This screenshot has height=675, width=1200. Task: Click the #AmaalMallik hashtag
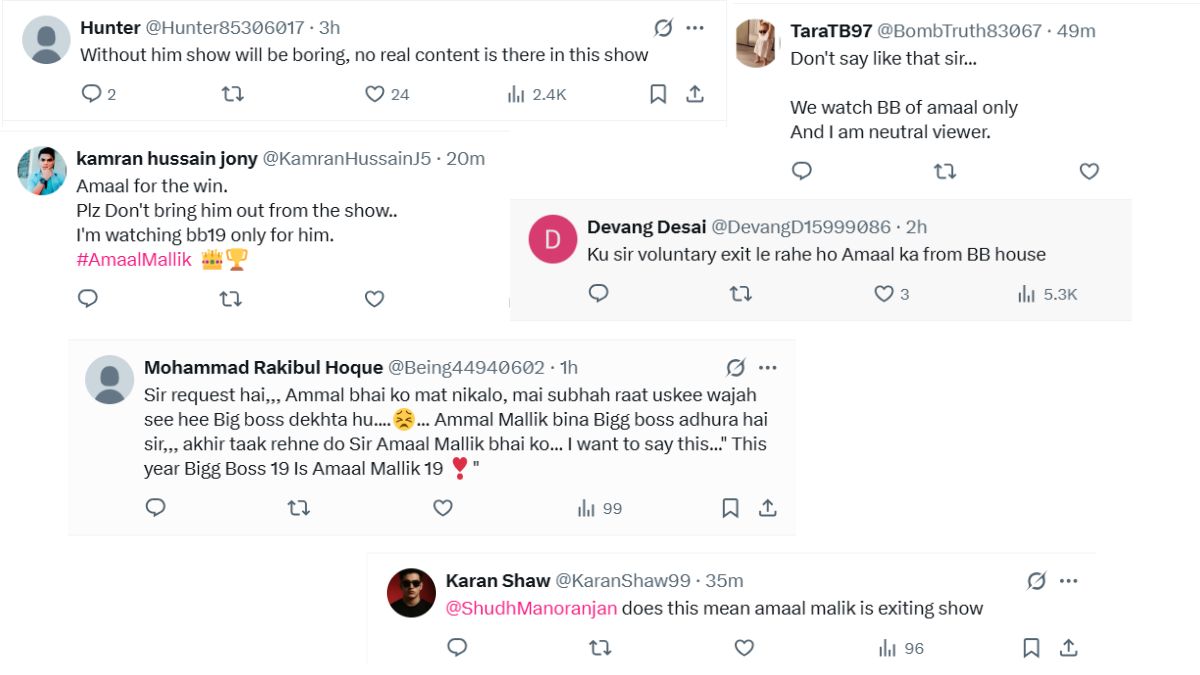133,260
